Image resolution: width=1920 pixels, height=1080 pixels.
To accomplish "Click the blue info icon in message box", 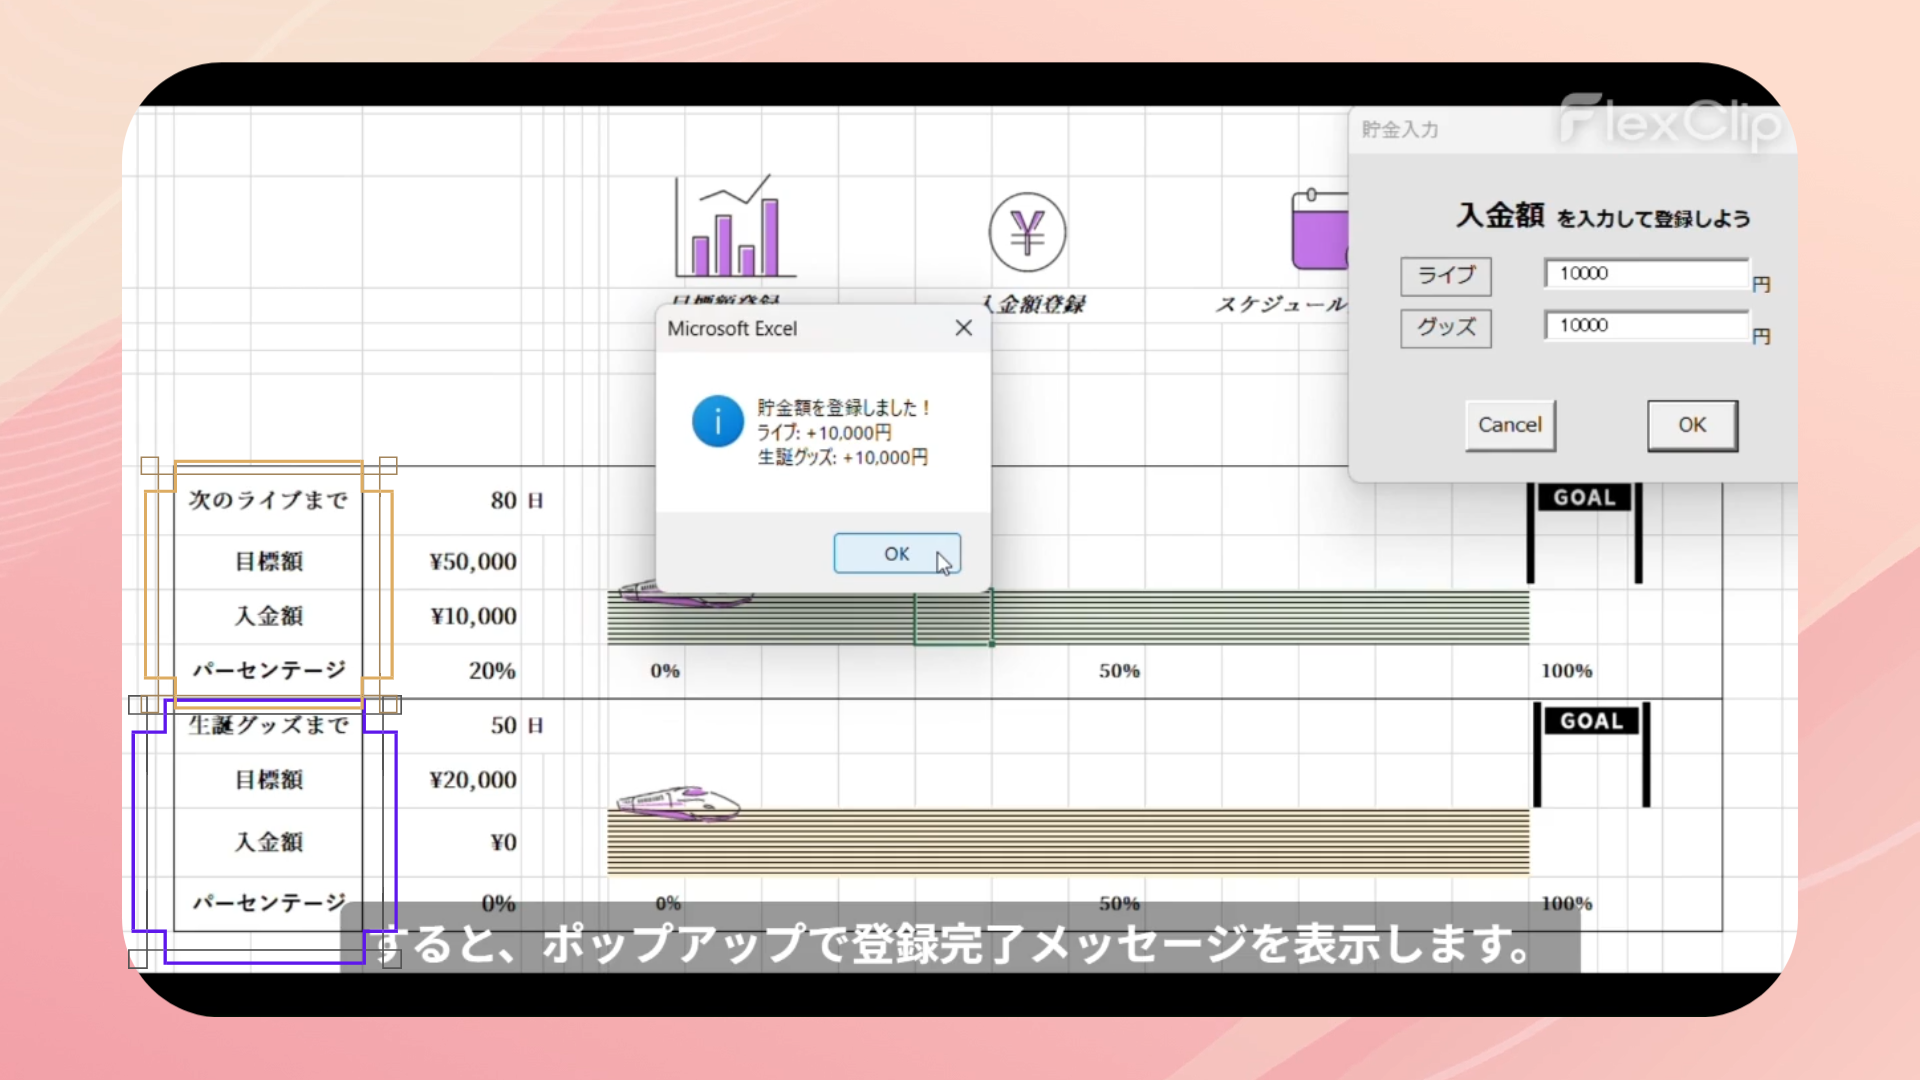I will [717, 421].
